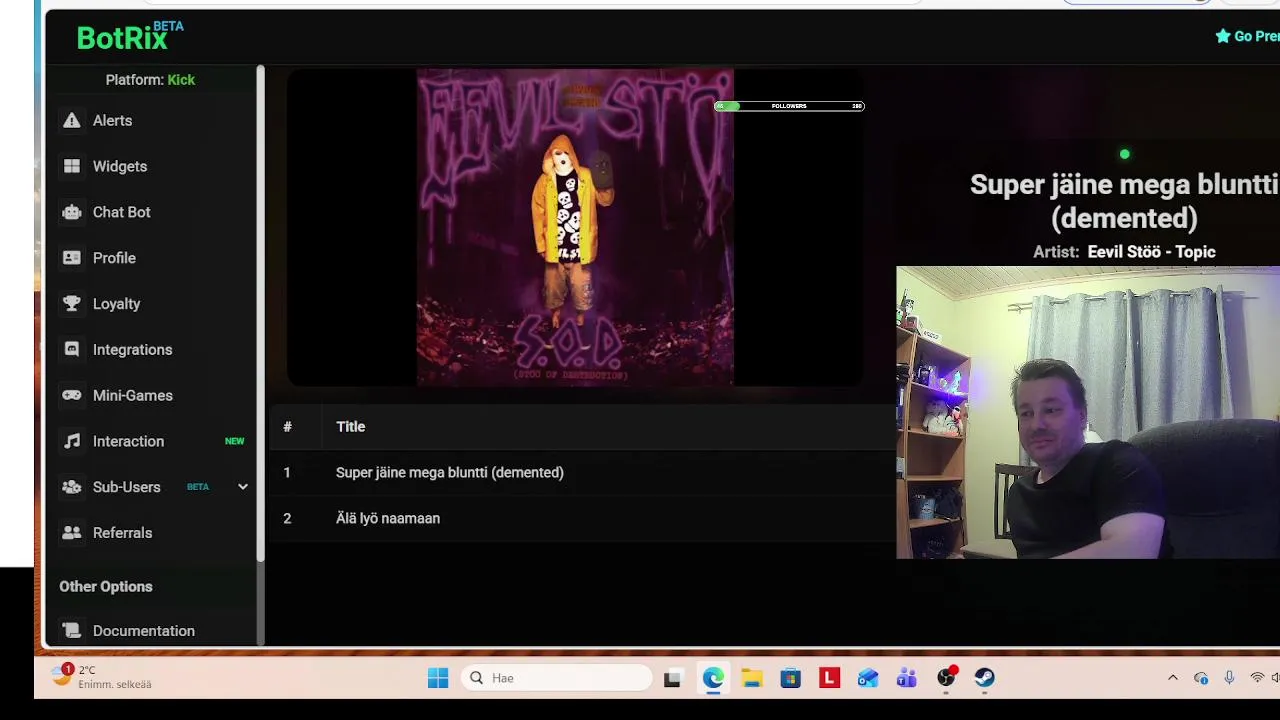Select song row Super jäine mega bluntti
This screenshot has width=1280, height=720.
[x=582, y=472]
